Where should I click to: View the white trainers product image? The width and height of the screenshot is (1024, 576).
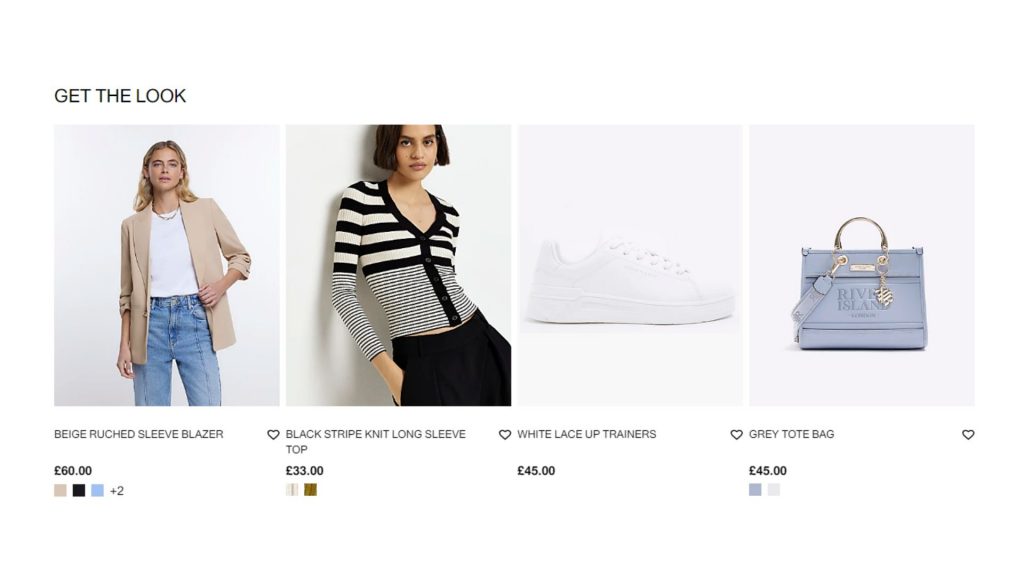pos(630,265)
